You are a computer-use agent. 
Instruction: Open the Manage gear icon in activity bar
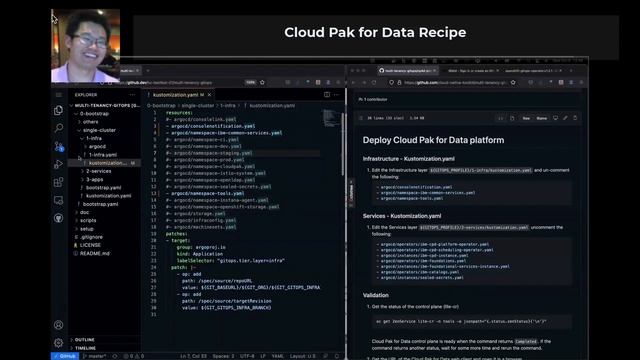click(x=58, y=343)
